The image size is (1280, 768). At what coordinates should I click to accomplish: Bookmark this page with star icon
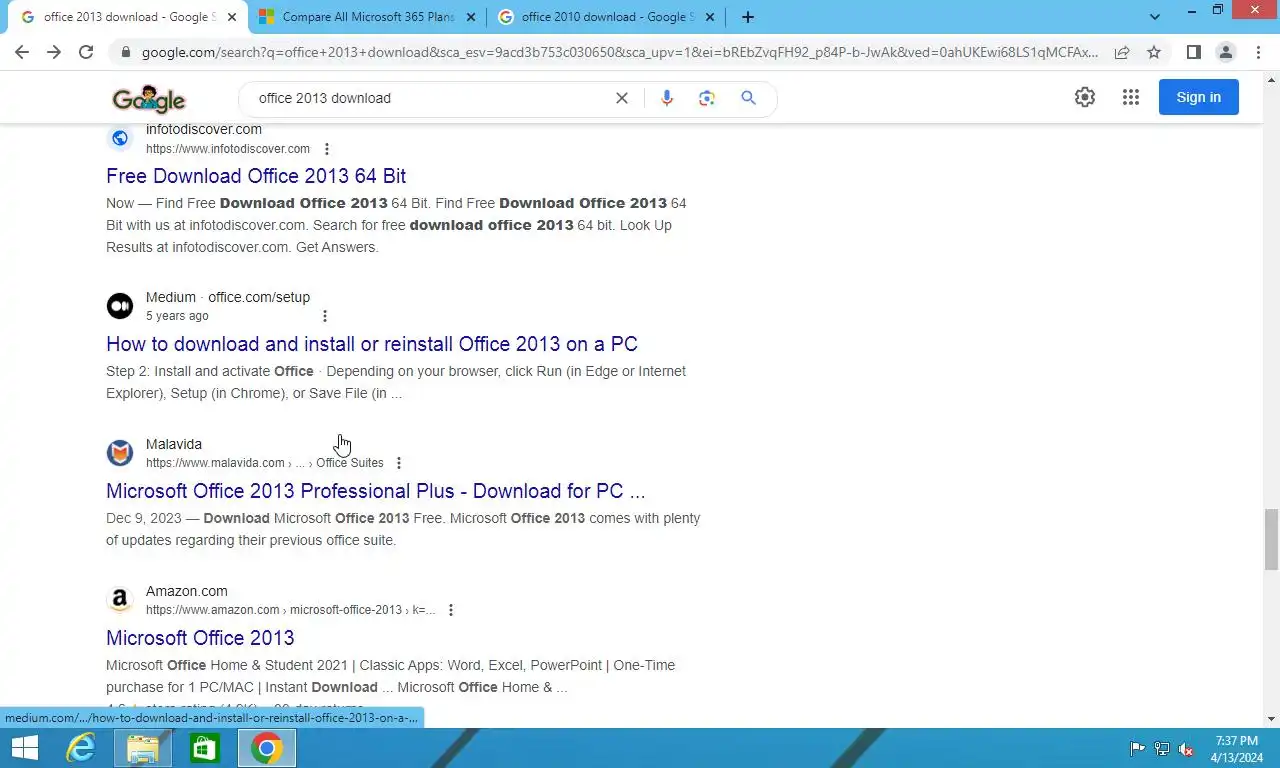tap(1154, 52)
